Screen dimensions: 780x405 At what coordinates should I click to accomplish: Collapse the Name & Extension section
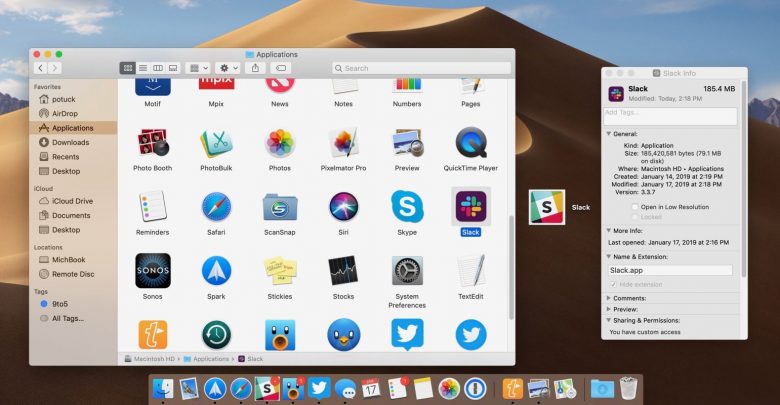tap(608, 257)
